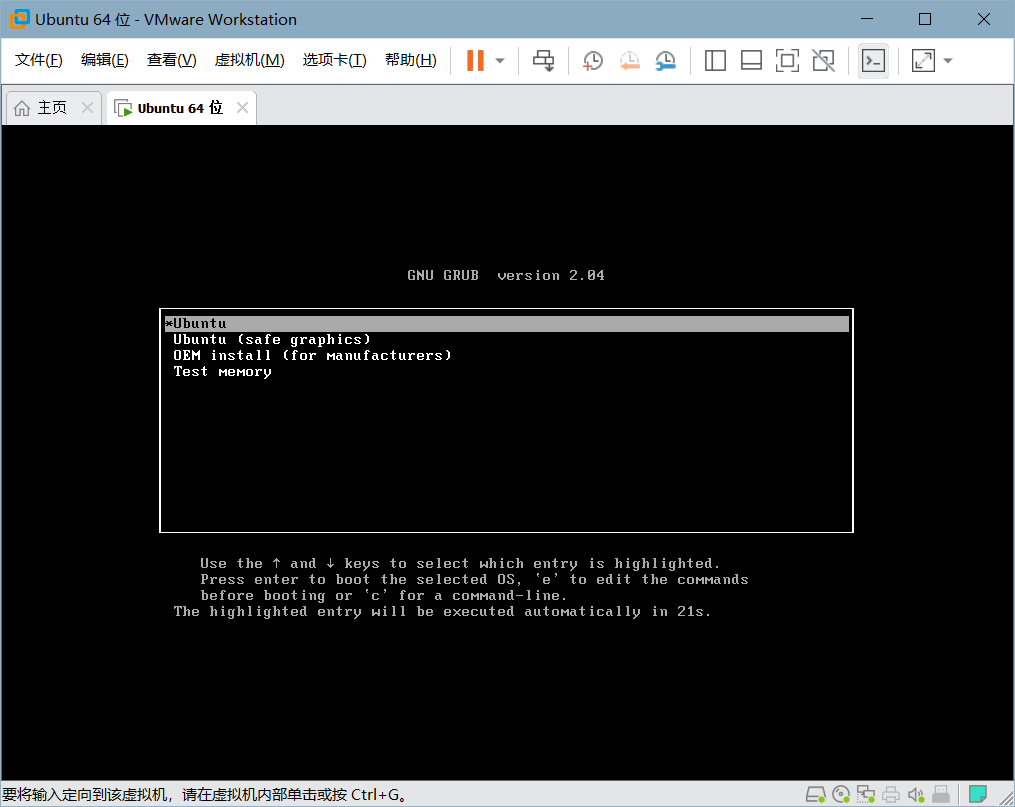This screenshot has width=1015, height=807.
Task: Open the 文件(F) menu
Action: [x=39, y=60]
